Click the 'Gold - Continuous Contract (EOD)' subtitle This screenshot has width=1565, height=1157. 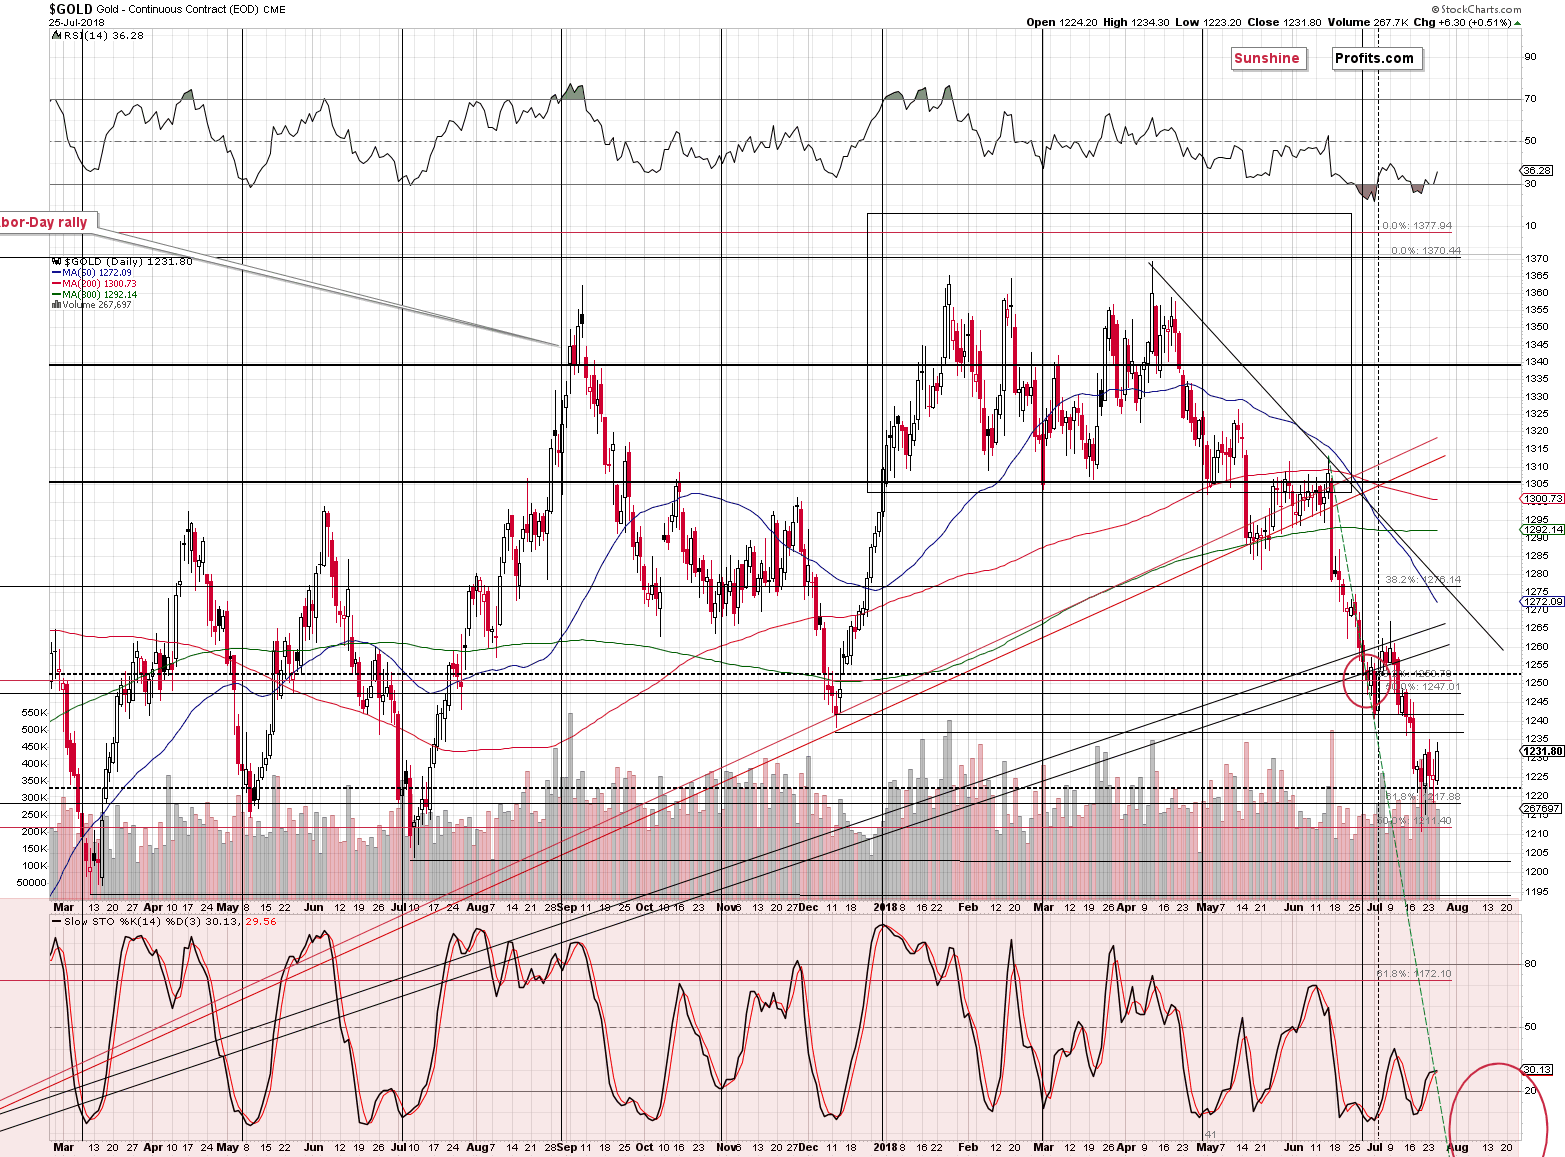(x=179, y=9)
